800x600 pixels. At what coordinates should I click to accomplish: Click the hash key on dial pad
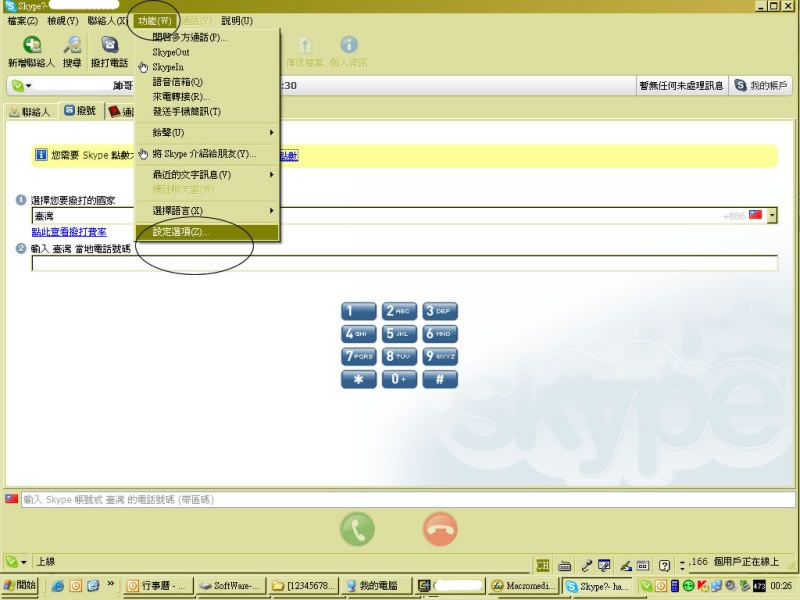(440, 379)
